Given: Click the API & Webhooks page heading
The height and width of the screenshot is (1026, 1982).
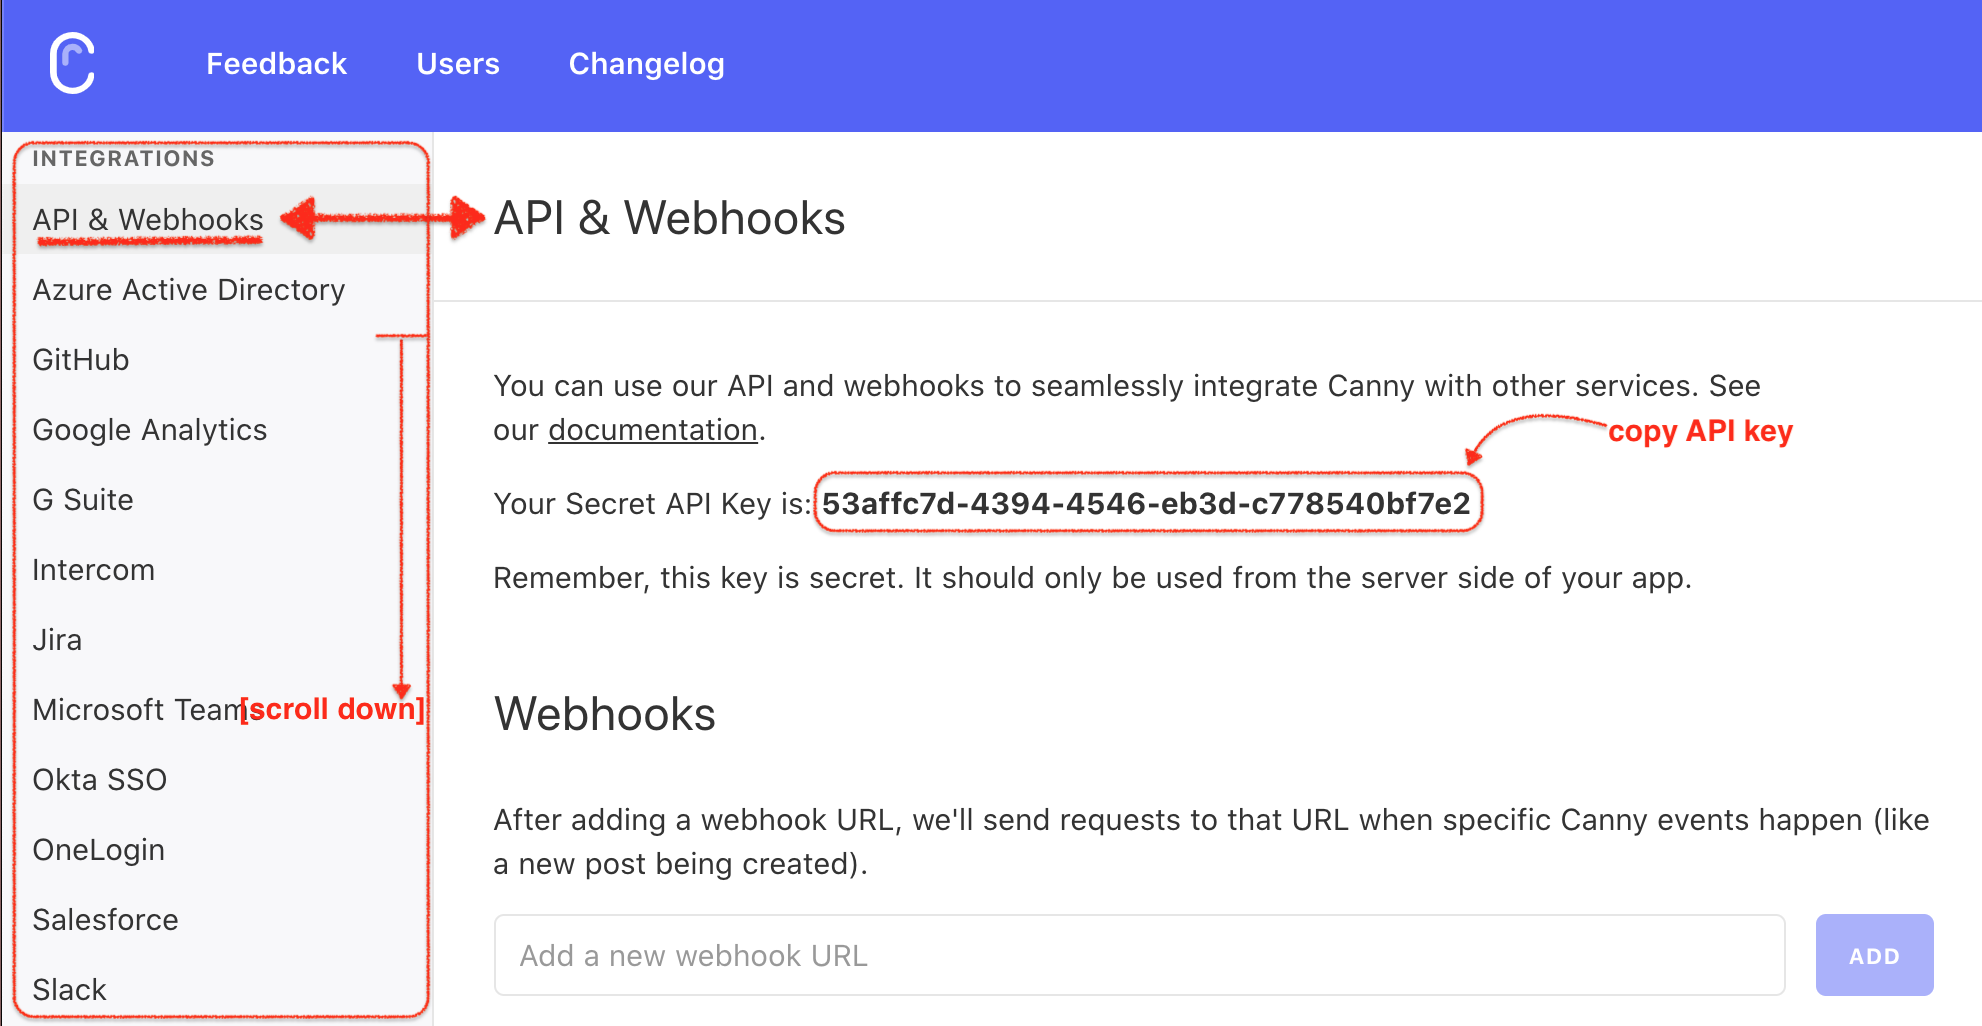Looking at the screenshot, I should click(x=670, y=218).
